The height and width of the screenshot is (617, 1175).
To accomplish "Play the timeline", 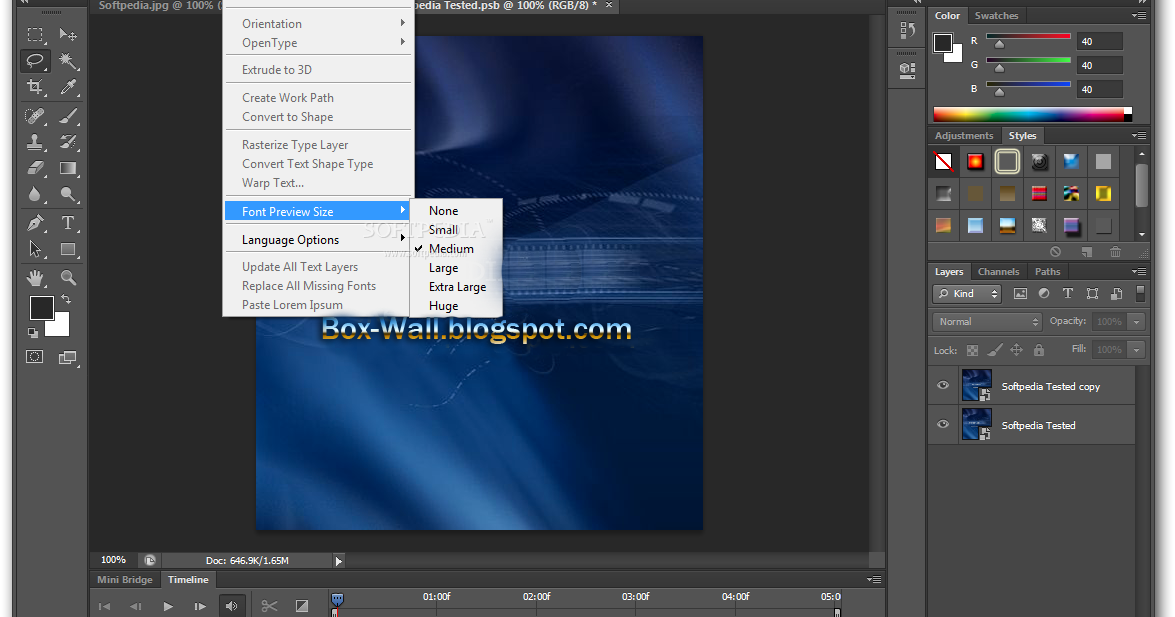I will [168, 607].
